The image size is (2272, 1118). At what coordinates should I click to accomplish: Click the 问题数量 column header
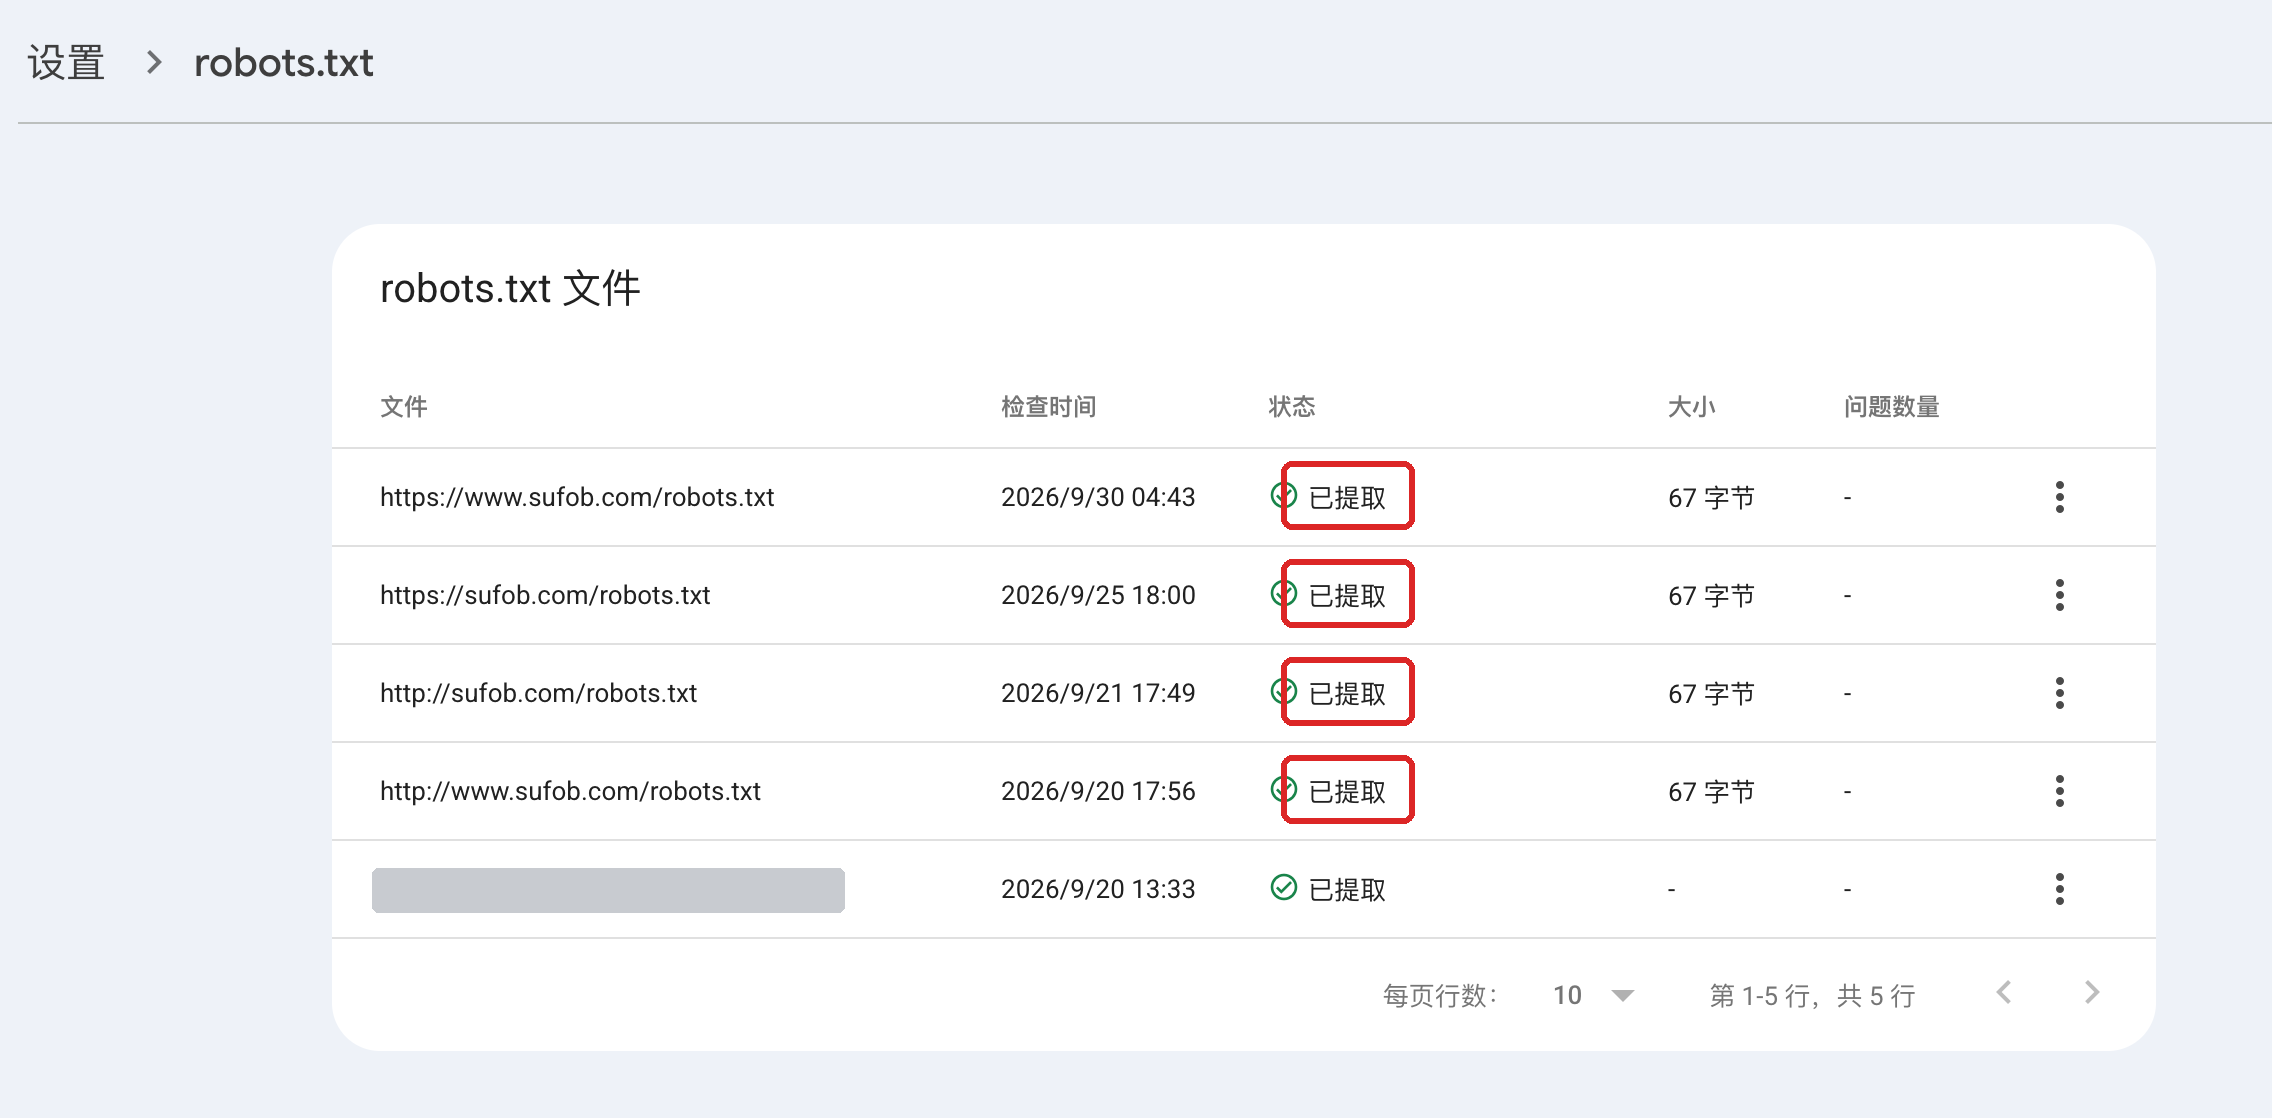tap(1892, 407)
